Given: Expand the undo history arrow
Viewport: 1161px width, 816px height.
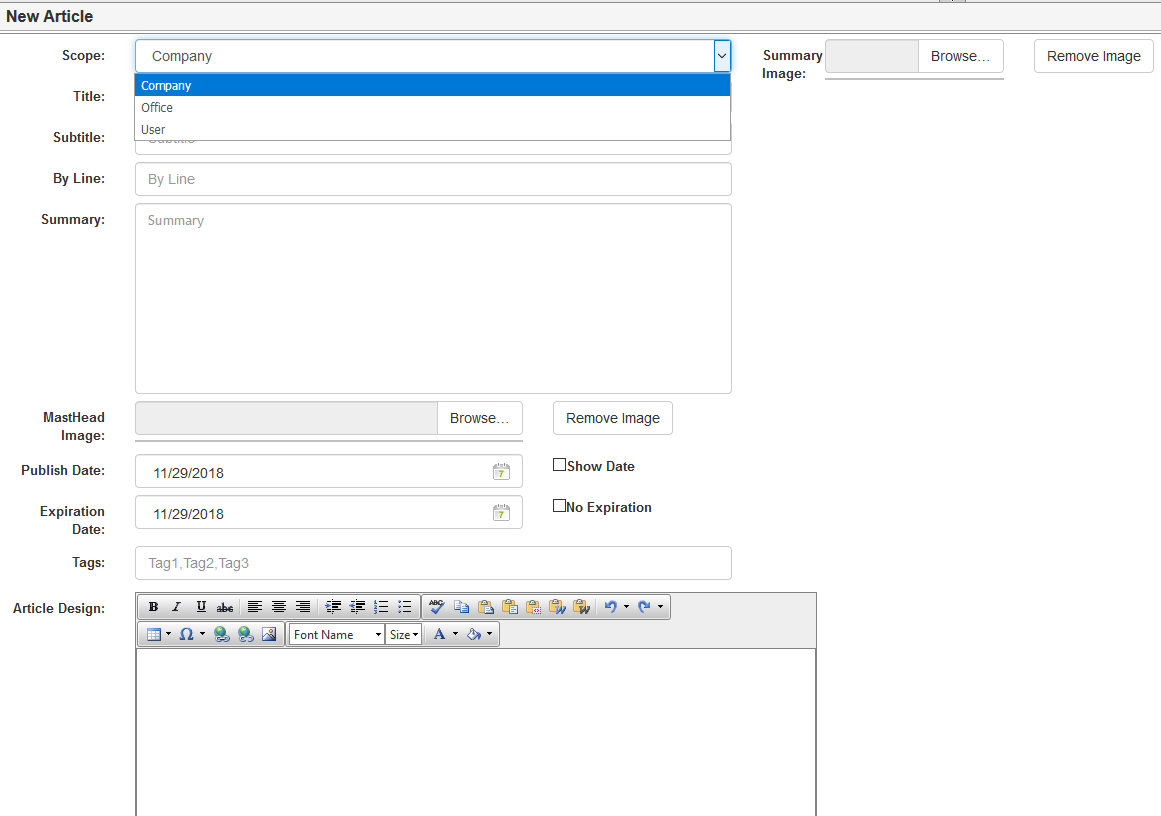Looking at the screenshot, I should pyautogui.click(x=626, y=607).
